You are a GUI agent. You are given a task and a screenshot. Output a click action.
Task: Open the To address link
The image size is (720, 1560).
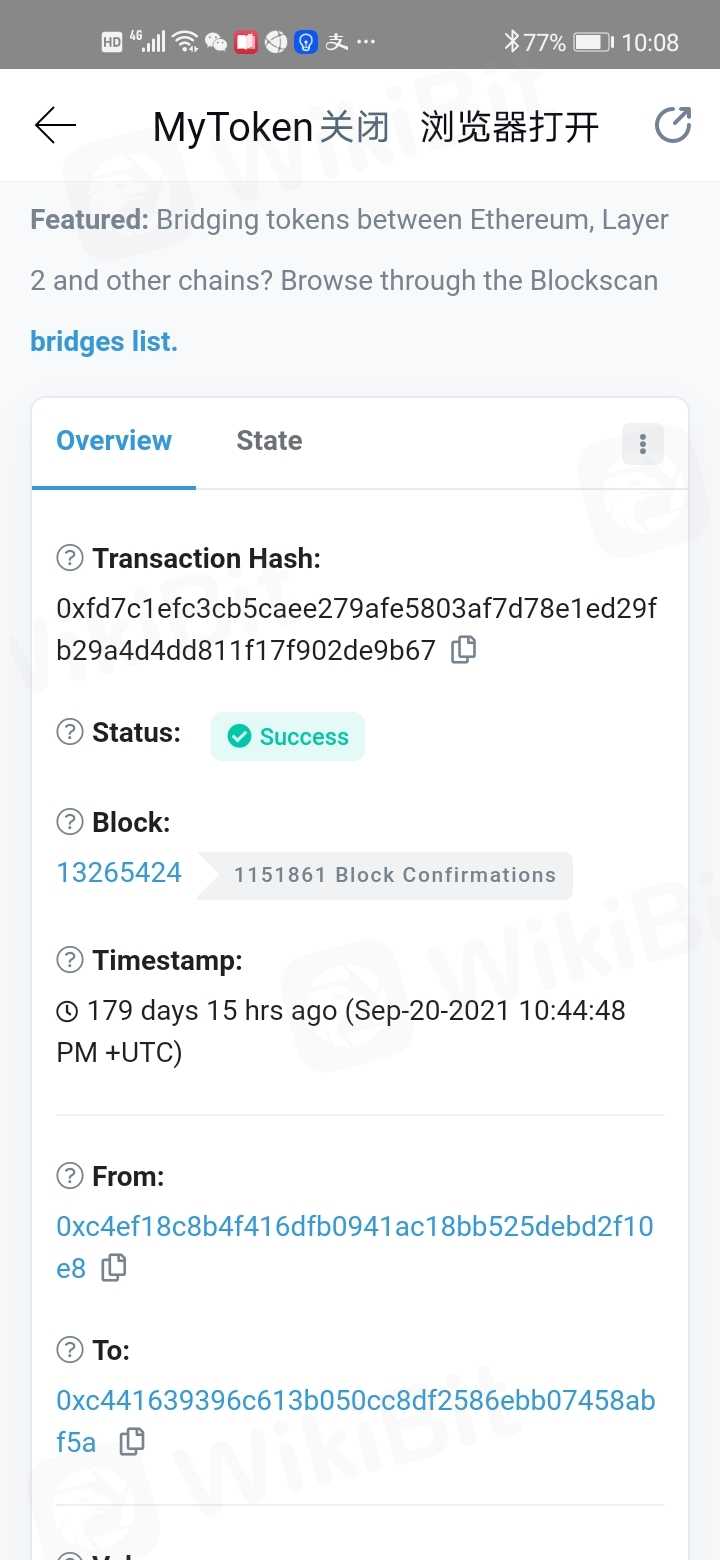click(354, 1400)
